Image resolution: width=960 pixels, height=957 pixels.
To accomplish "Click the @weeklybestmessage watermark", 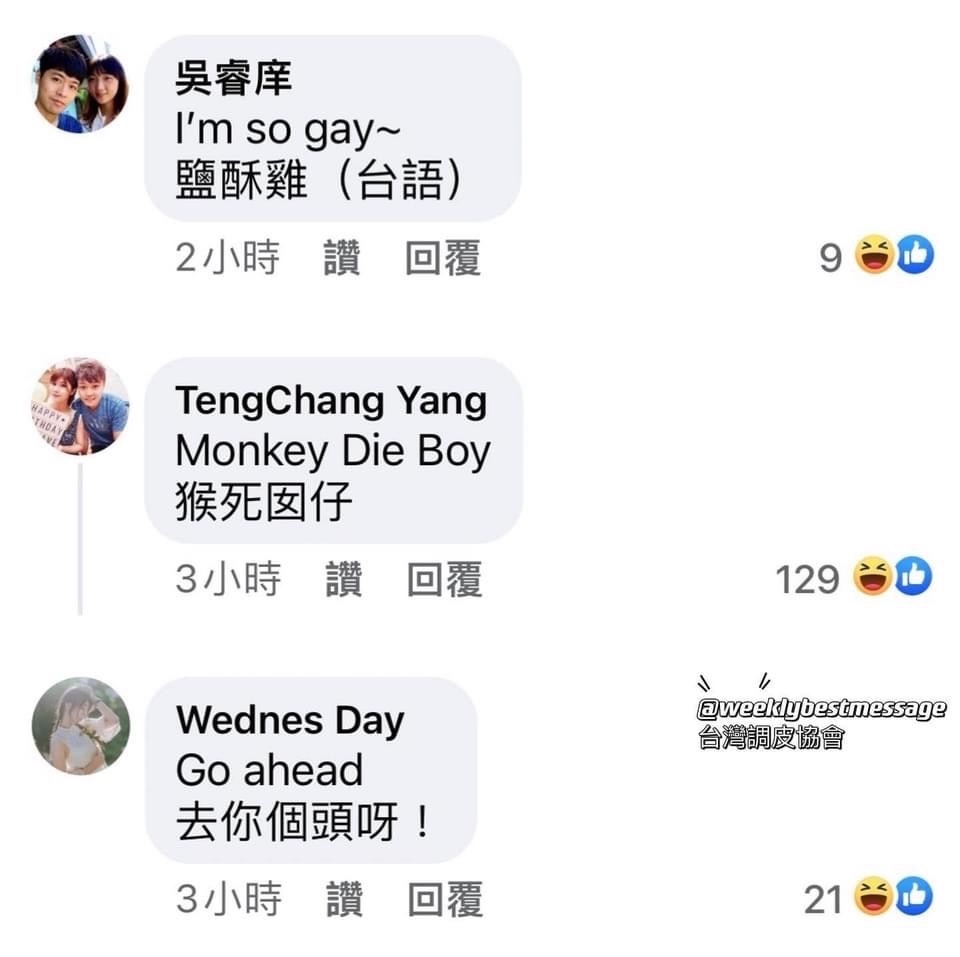I will 822,708.
